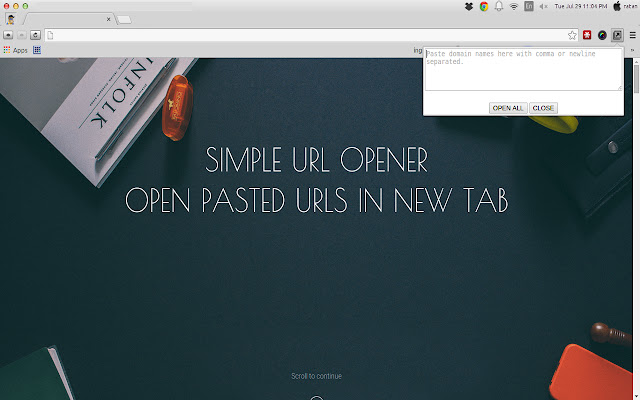Open the Chrome icon in menu bar
The image size is (640, 400).
[484, 6]
